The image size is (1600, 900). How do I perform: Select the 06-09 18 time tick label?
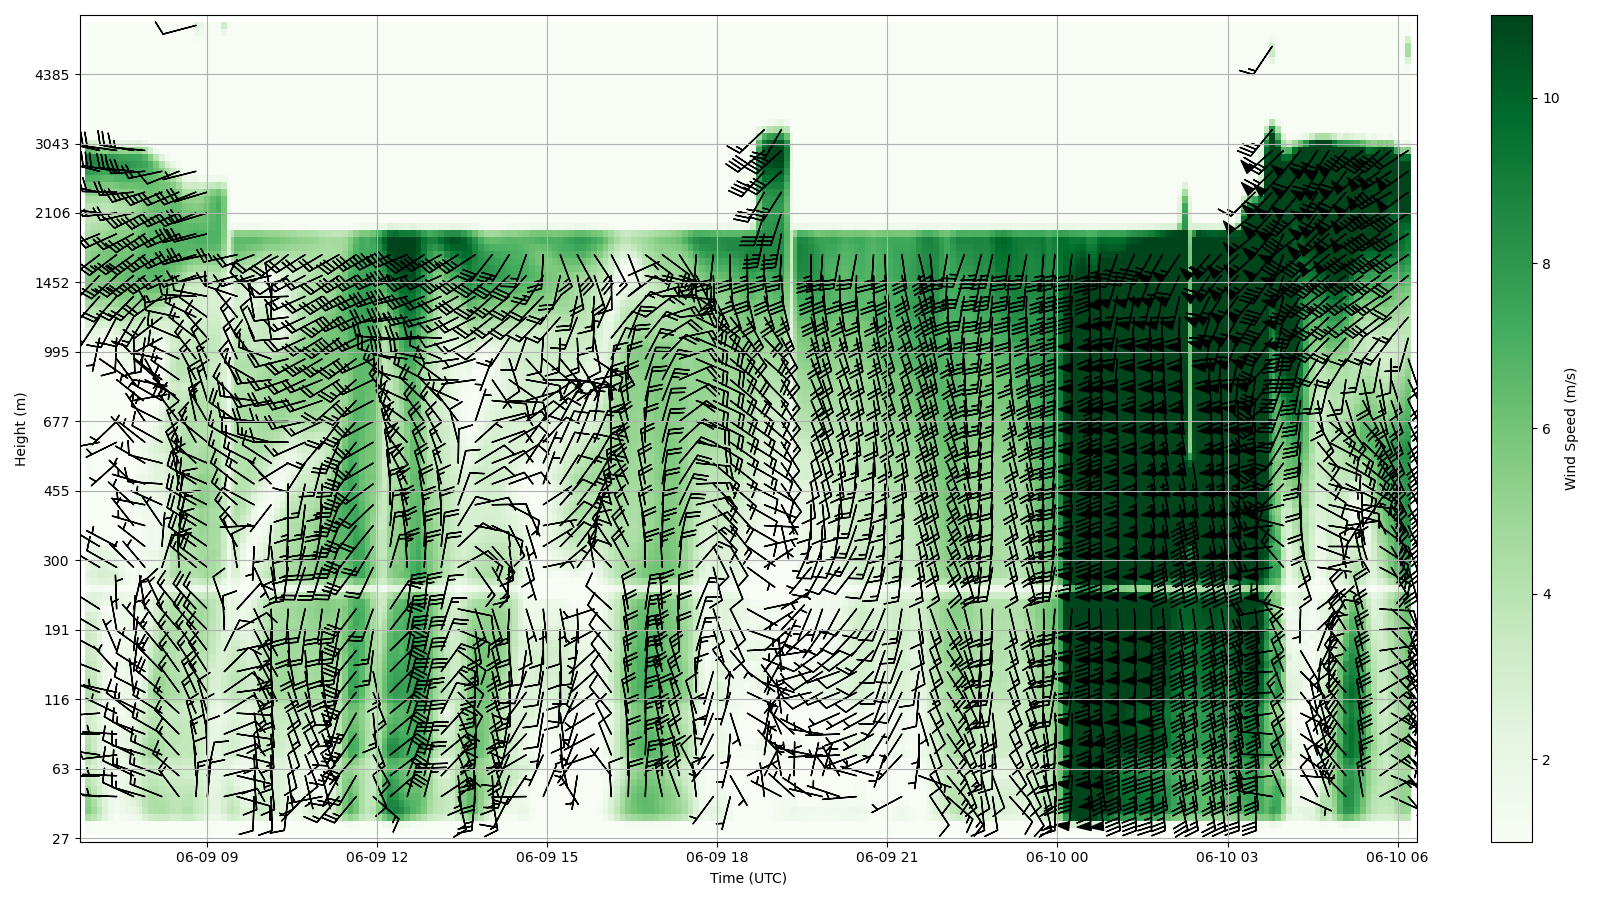point(717,857)
